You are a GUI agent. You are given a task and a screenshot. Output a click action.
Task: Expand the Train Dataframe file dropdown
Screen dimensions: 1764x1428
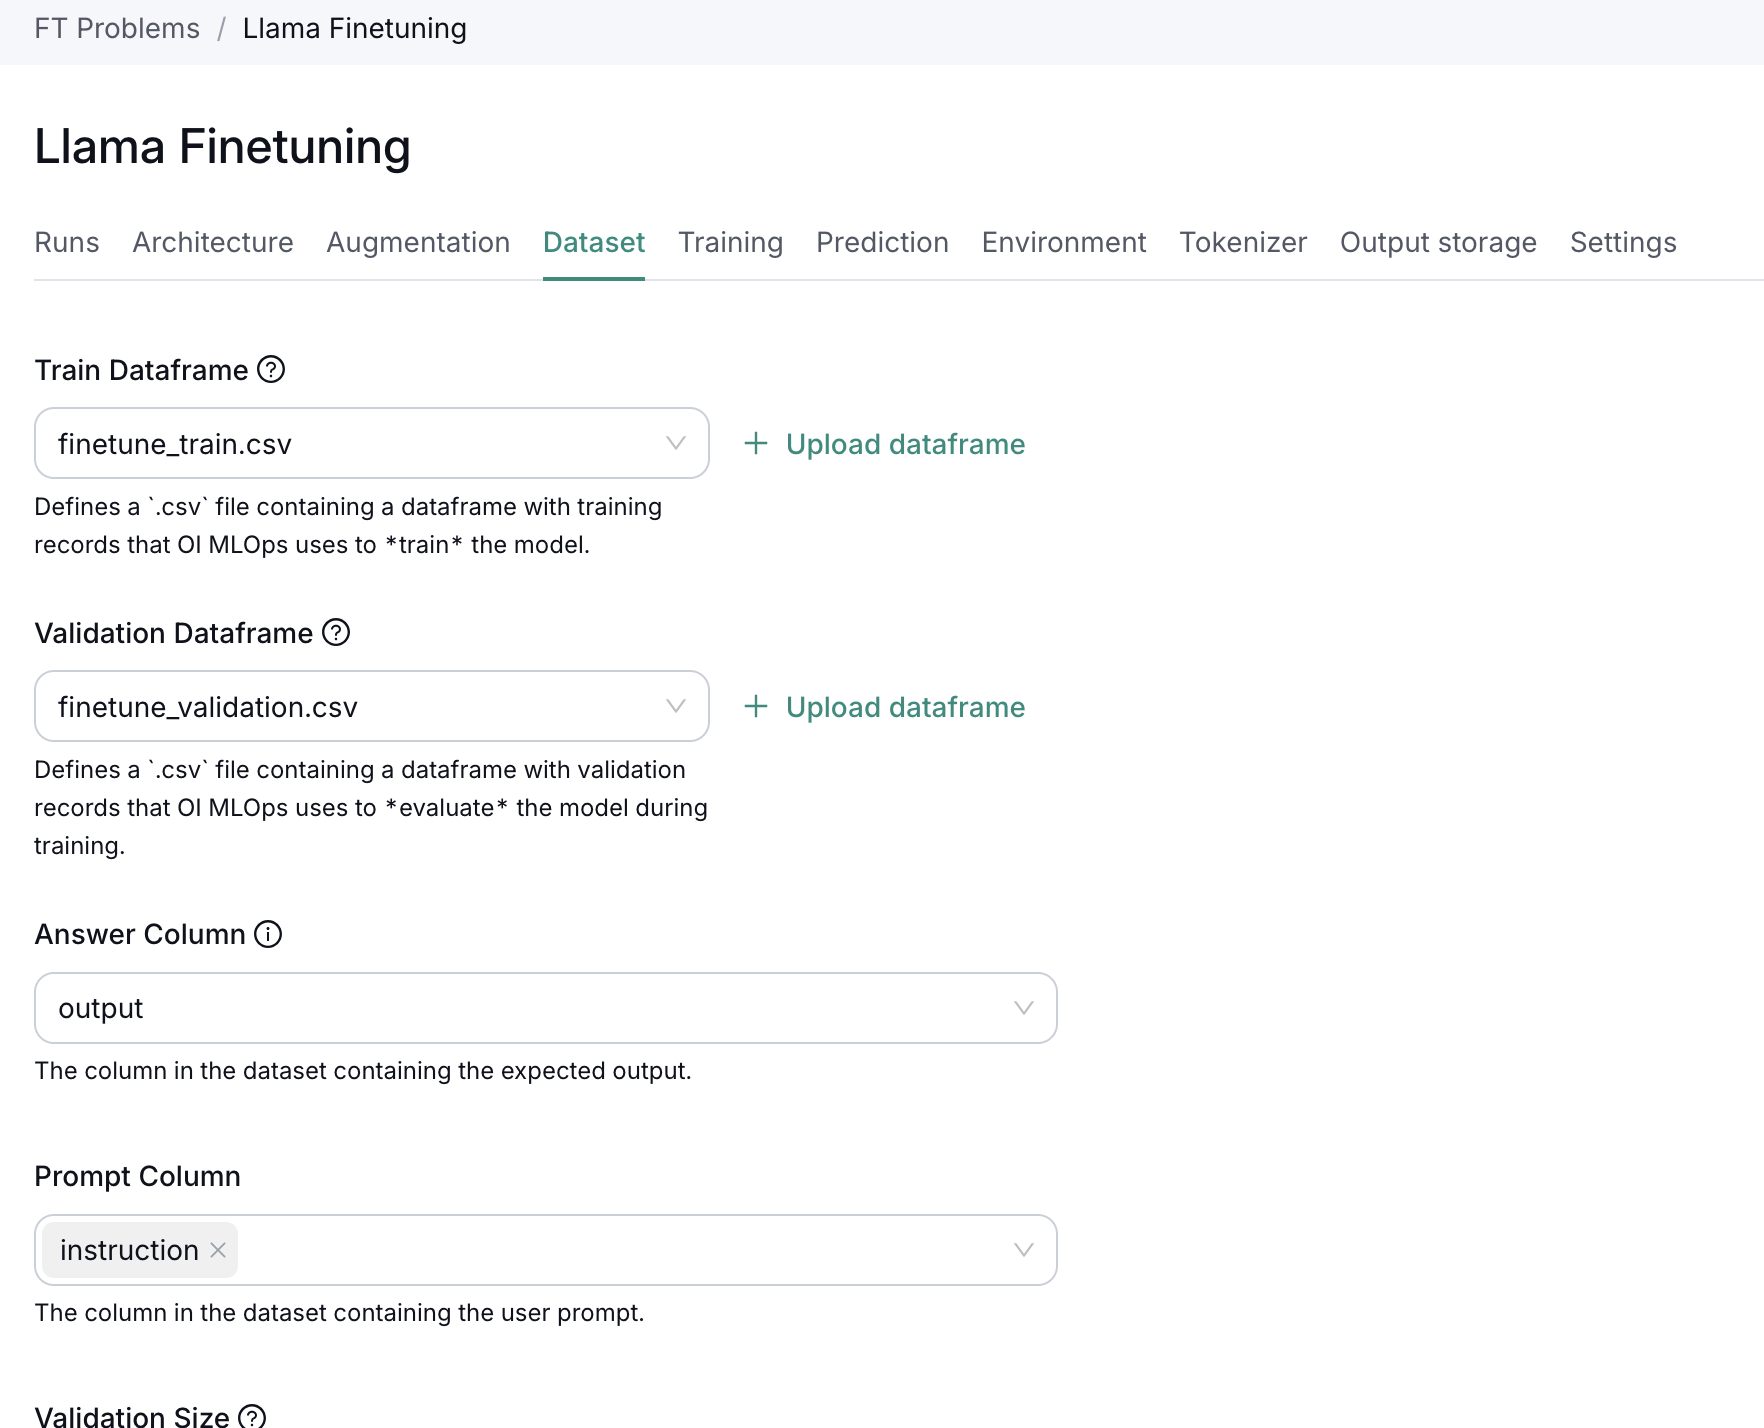(676, 443)
